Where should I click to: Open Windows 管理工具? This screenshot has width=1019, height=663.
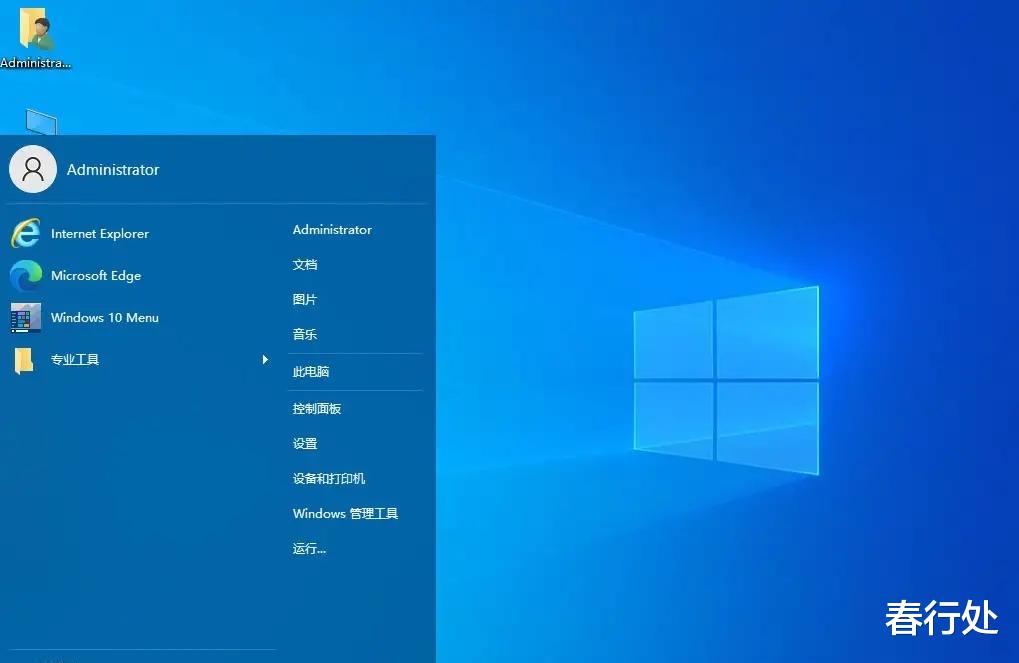pos(345,513)
